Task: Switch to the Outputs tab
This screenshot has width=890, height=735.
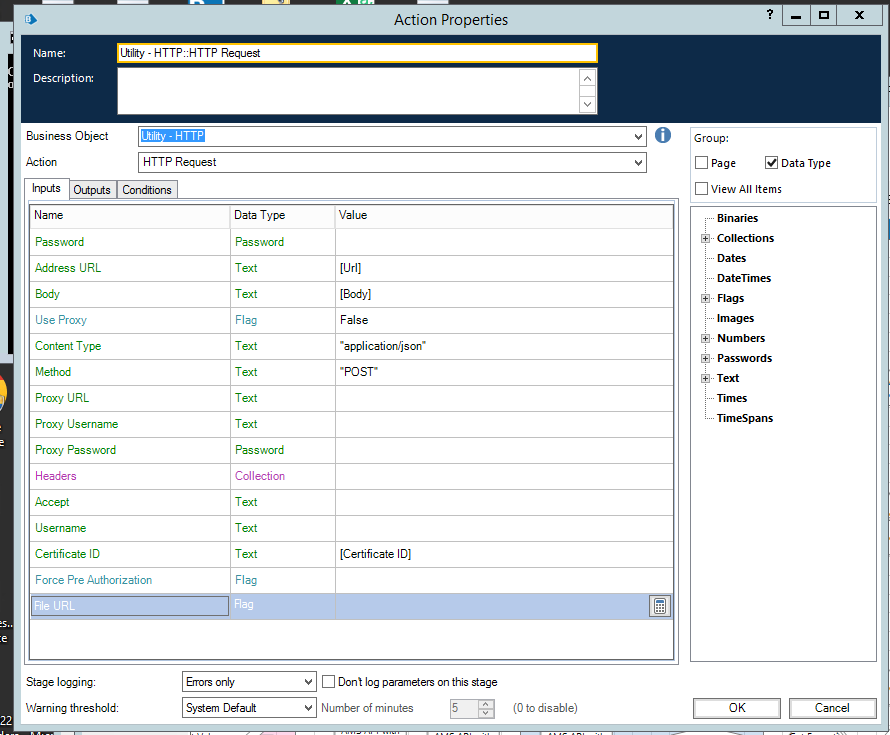Action: tap(92, 190)
